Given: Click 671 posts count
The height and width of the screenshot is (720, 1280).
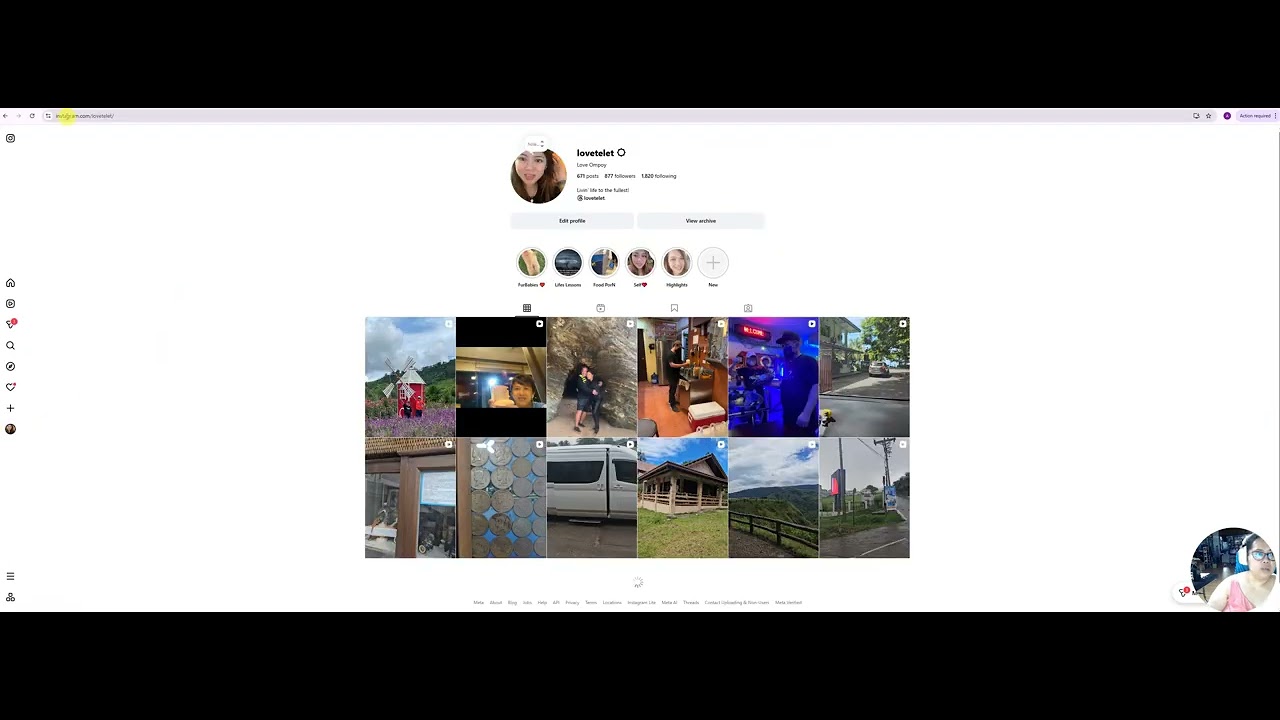Looking at the screenshot, I should pyautogui.click(x=587, y=176).
